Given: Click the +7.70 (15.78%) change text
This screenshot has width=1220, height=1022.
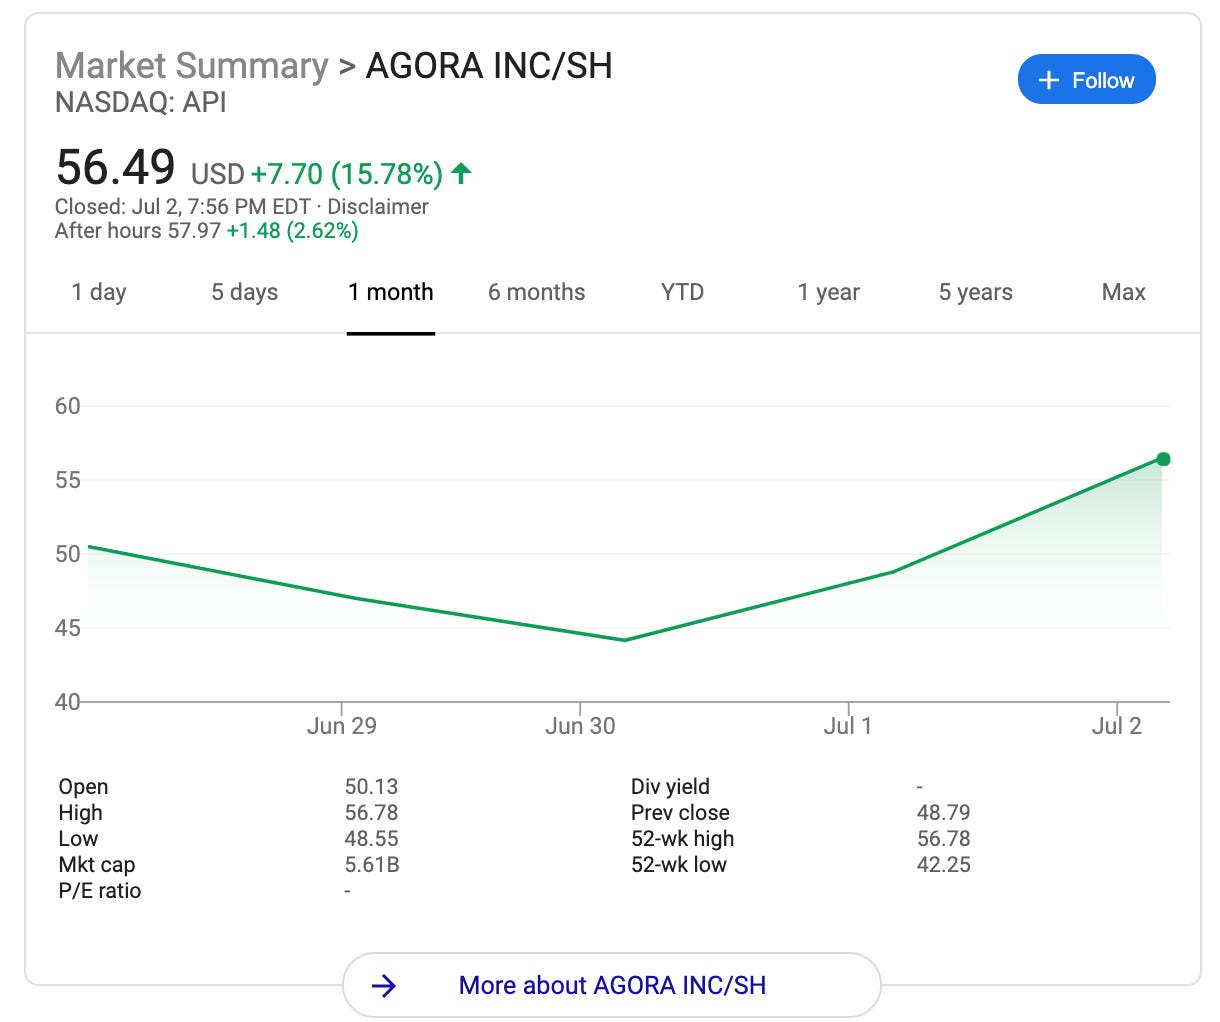Looking at the screenshot, I should 347,174.
